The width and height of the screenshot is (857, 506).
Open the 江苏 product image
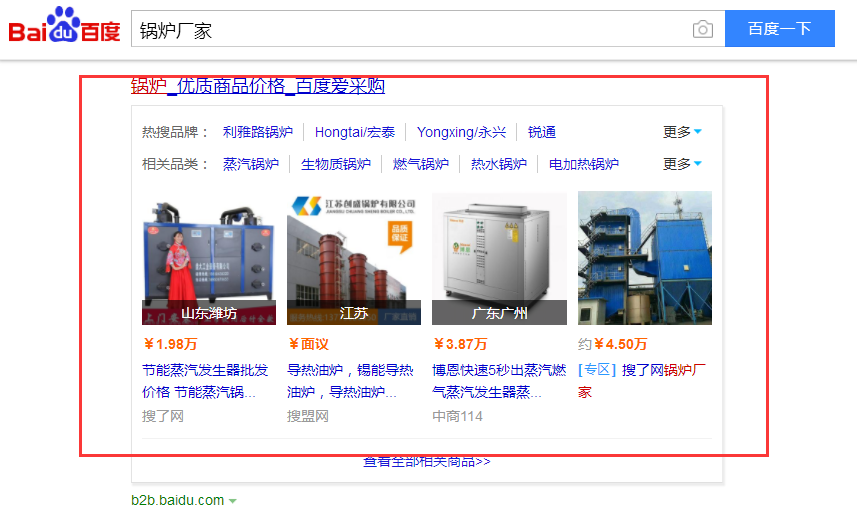(x=354, y=258)
